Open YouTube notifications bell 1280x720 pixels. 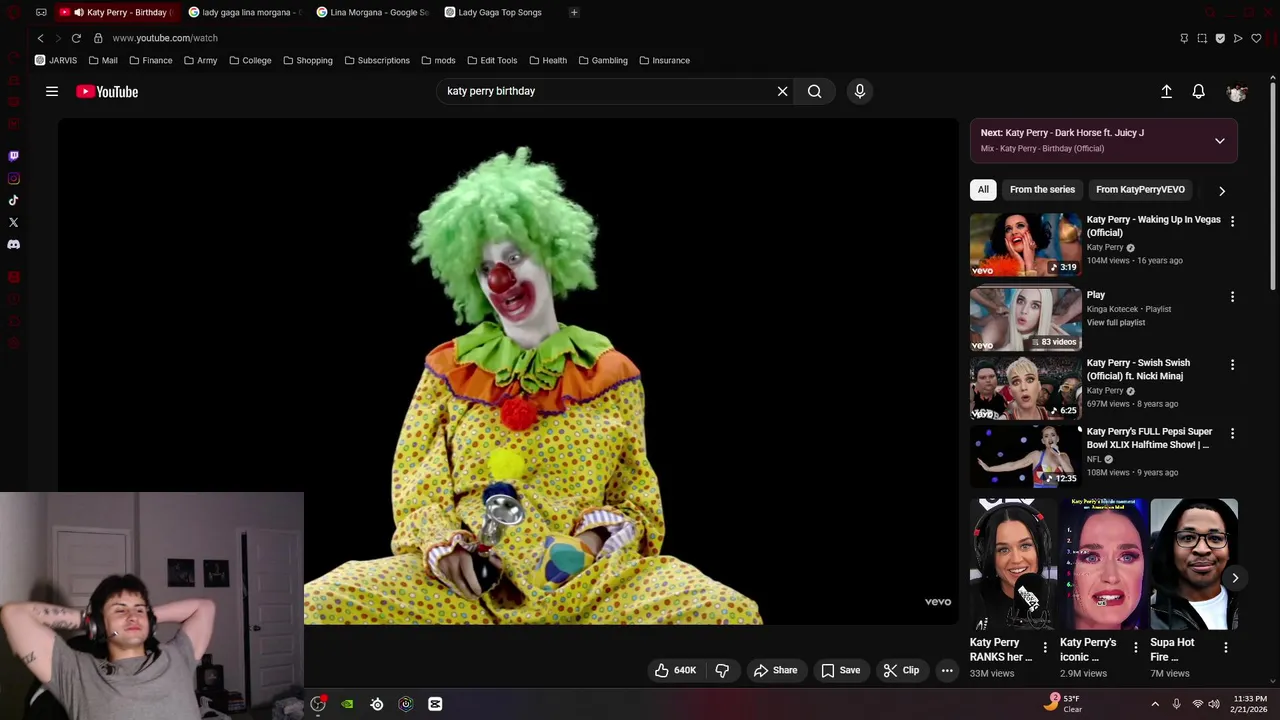[1199, 91]
